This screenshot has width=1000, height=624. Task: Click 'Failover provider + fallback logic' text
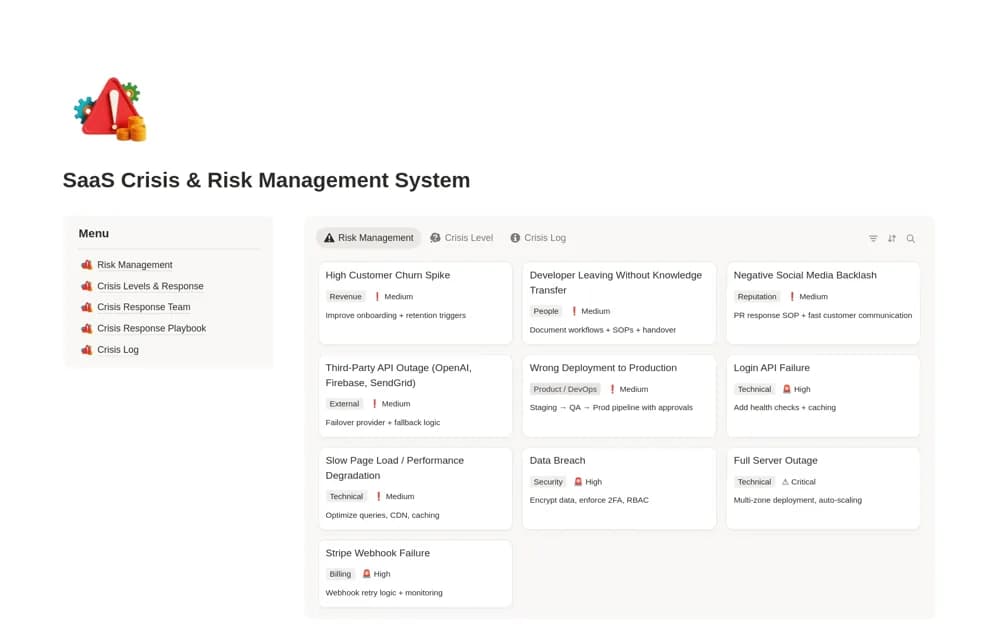[x=383, y=422]
